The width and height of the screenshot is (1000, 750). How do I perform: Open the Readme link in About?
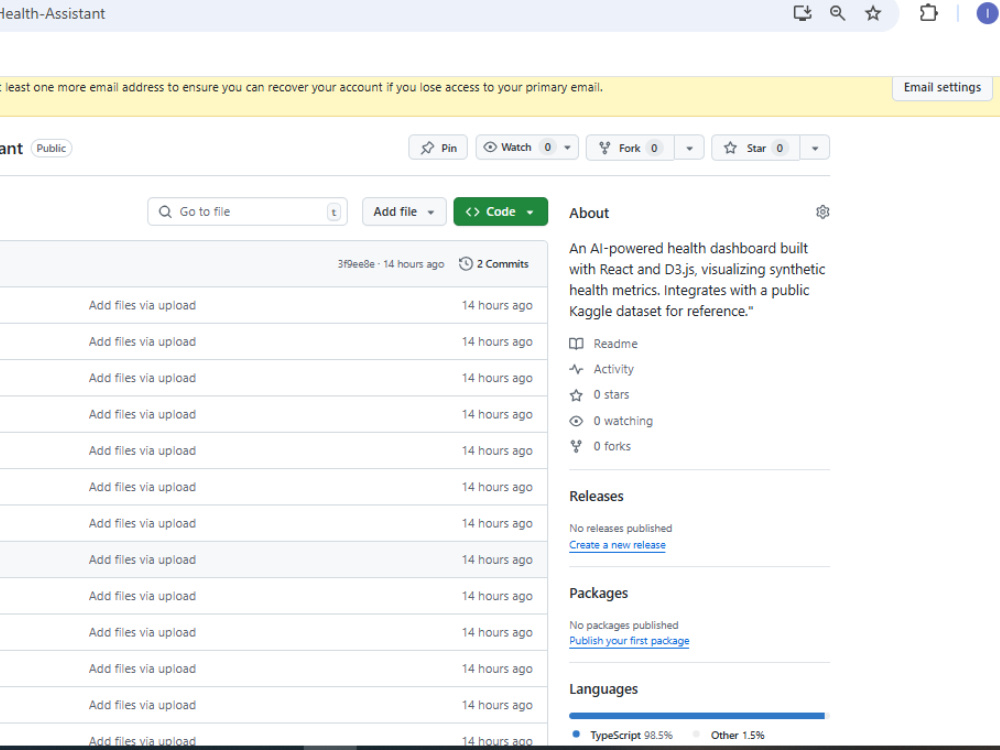coord(615,344)
